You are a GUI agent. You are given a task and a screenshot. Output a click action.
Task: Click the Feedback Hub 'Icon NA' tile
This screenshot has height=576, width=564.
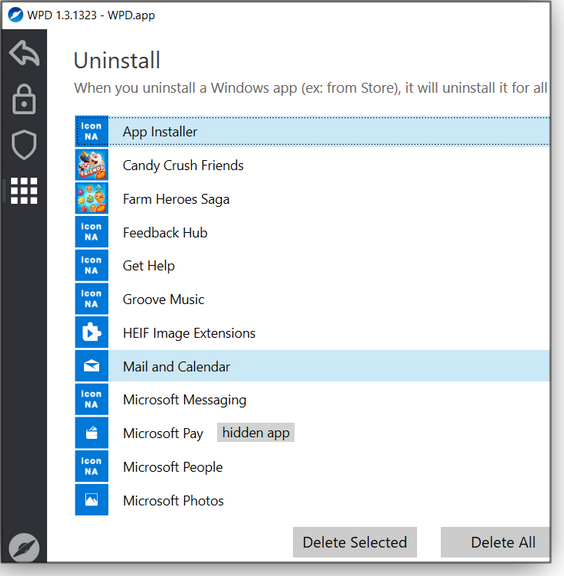tap(92, 232)
